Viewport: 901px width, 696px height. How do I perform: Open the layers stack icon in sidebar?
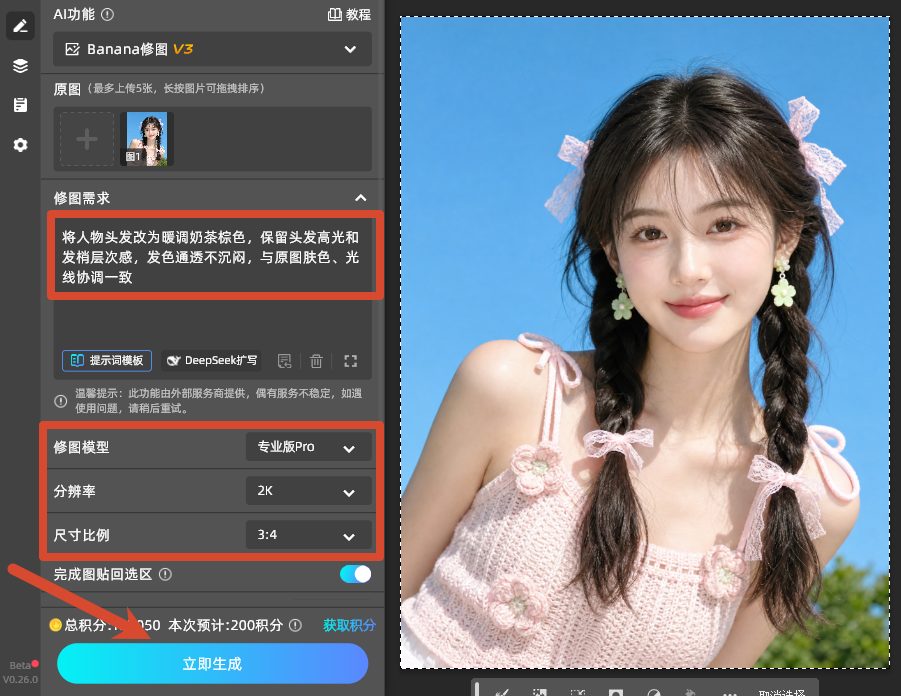pyautogui.click(x=20, y=66)
